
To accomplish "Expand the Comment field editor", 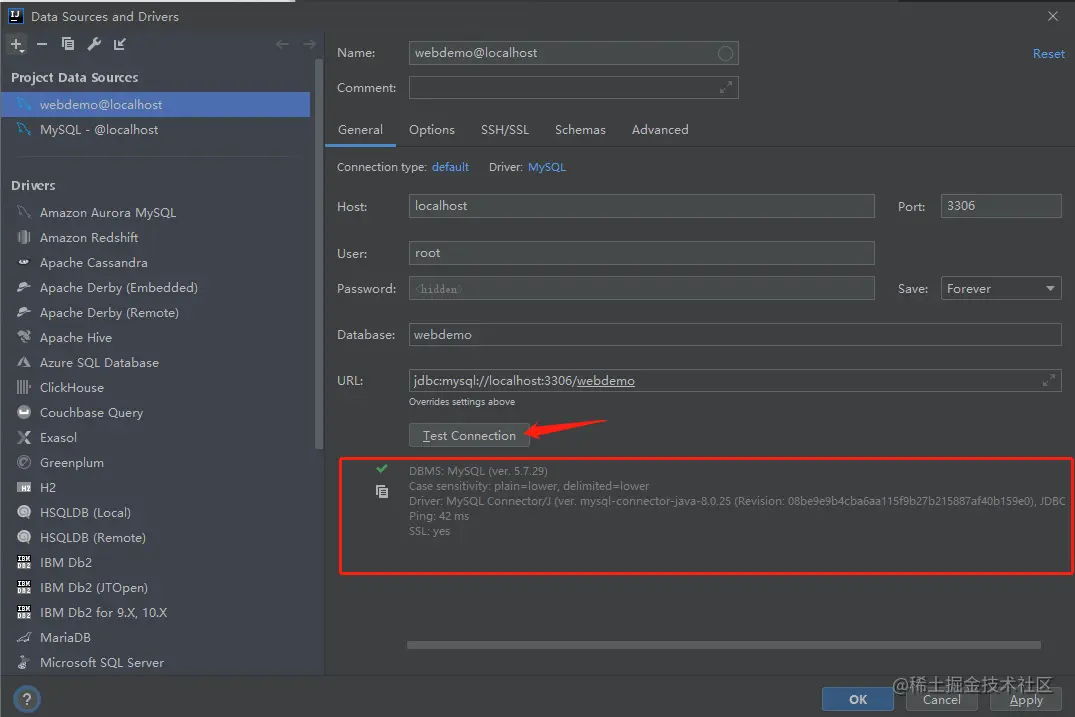I will 725,88.
